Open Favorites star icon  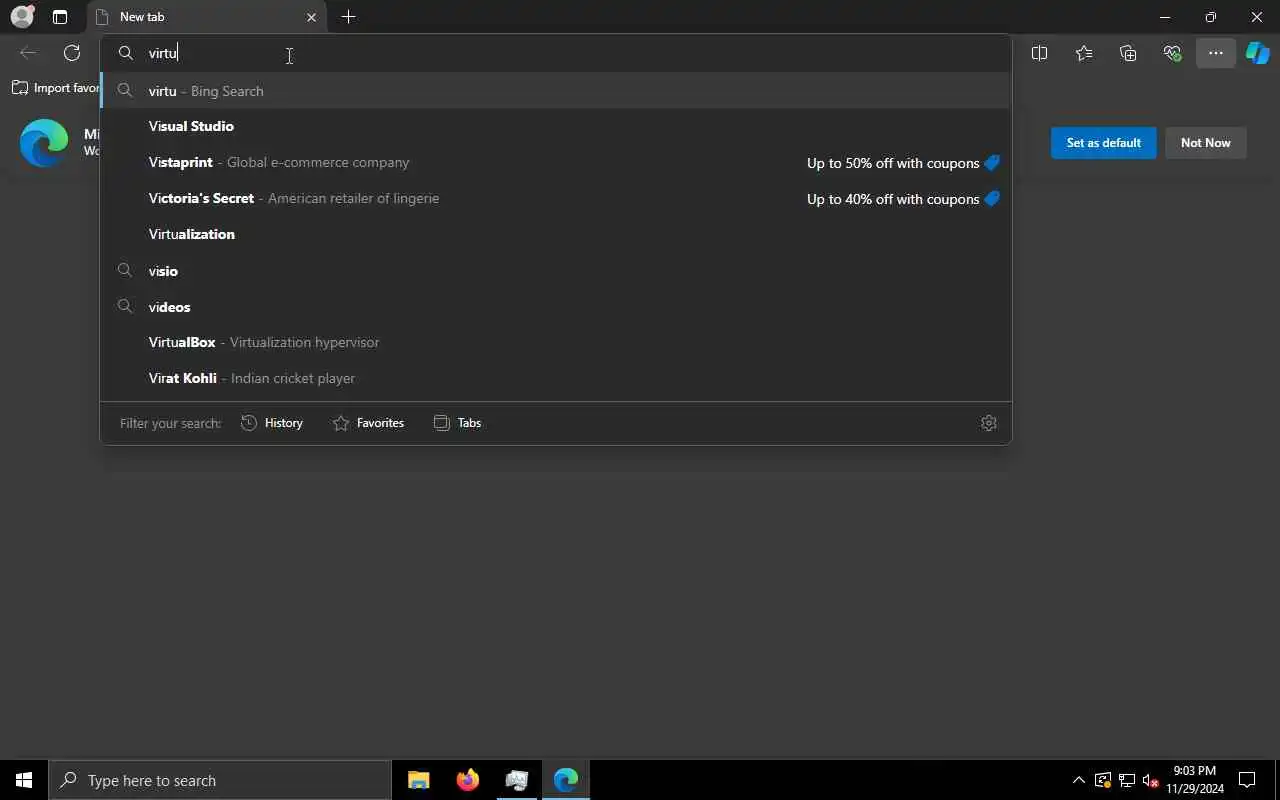coord(1084,53)
